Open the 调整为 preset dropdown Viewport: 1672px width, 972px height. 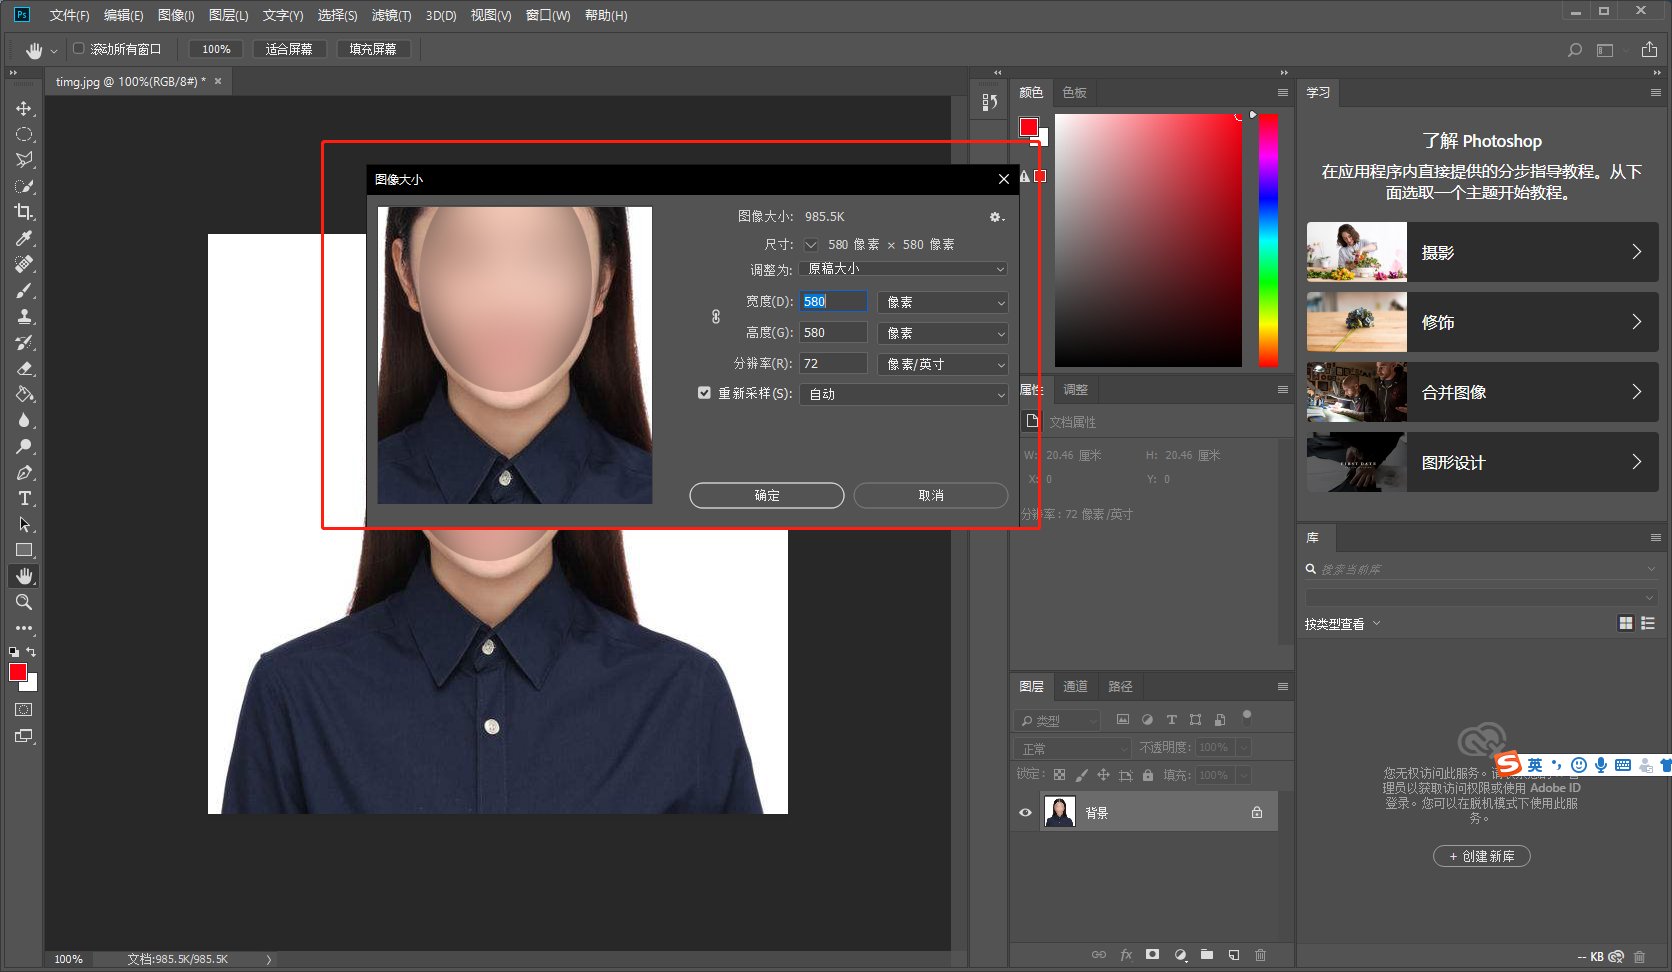point(903,269)
